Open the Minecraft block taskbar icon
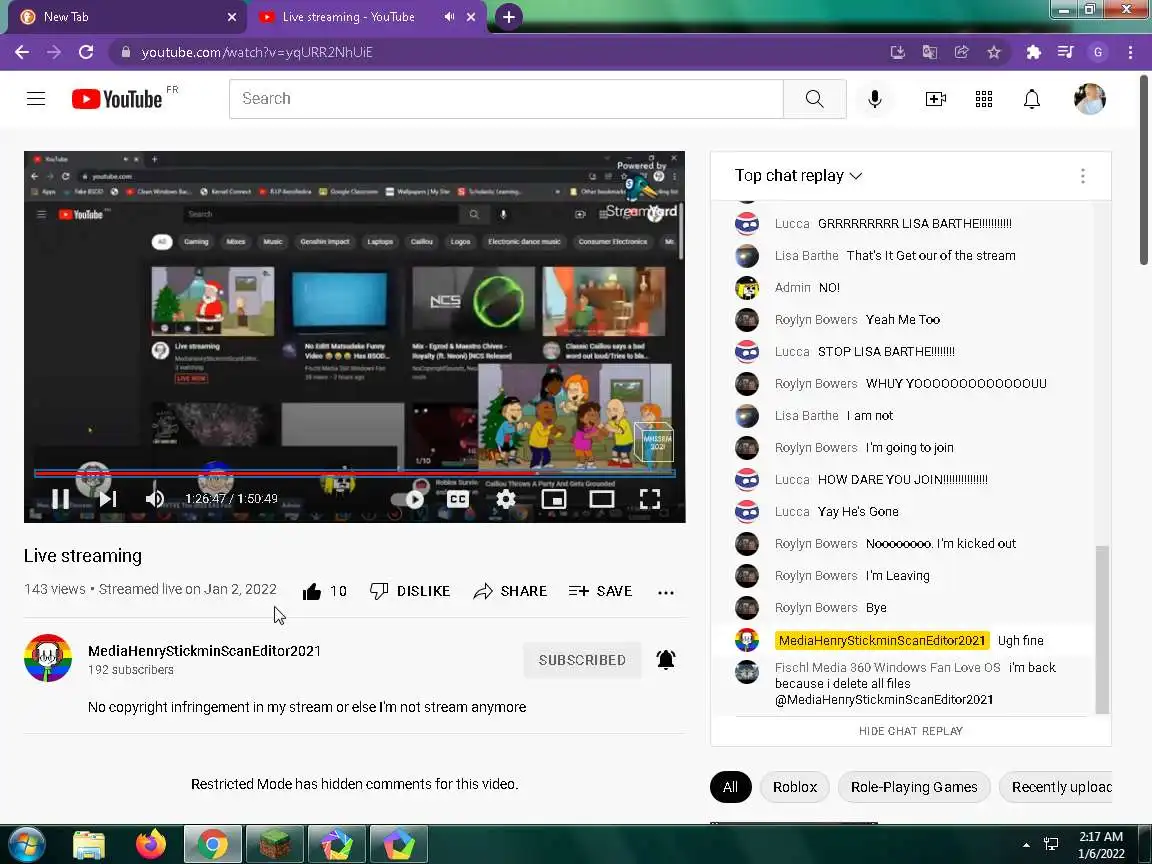Screen dimensions: 1152x864 click(x=274, y=844)
